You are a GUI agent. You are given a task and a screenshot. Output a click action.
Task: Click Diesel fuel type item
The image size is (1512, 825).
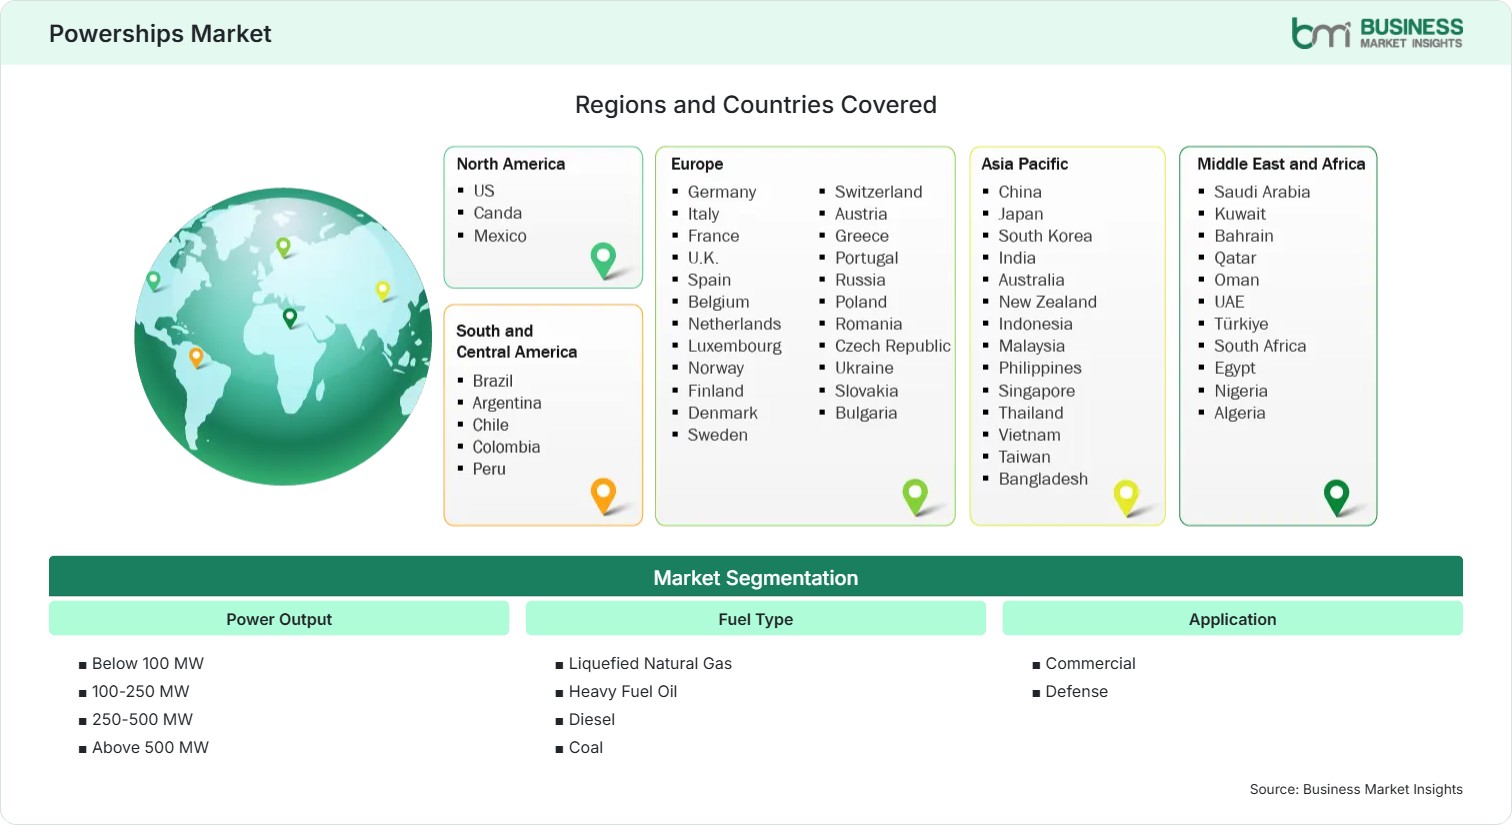pyautogui.click(x=592, y=719)
